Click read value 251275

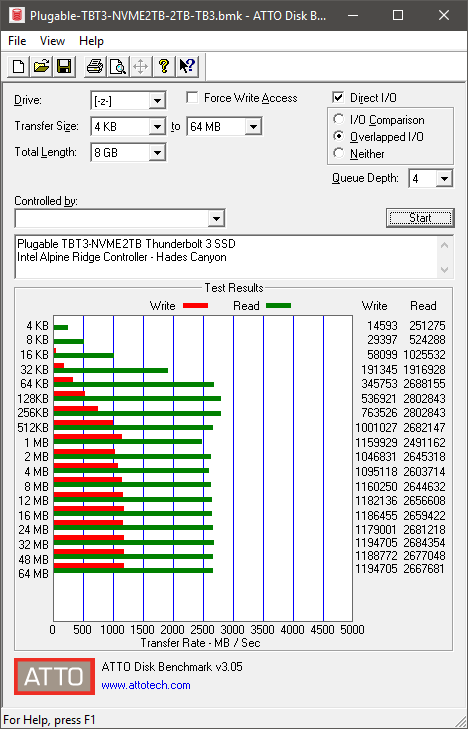point(427,326)
